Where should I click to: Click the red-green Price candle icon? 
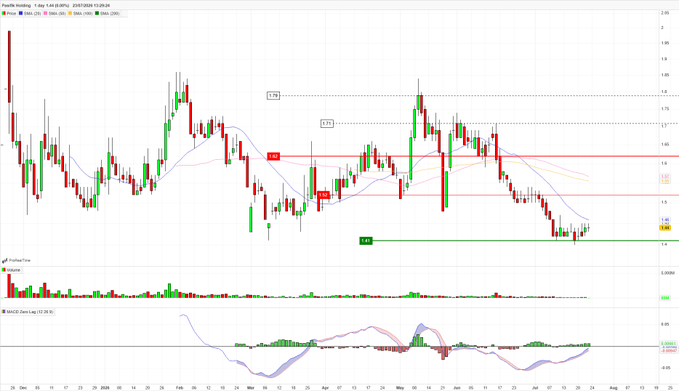coord(3,13)
